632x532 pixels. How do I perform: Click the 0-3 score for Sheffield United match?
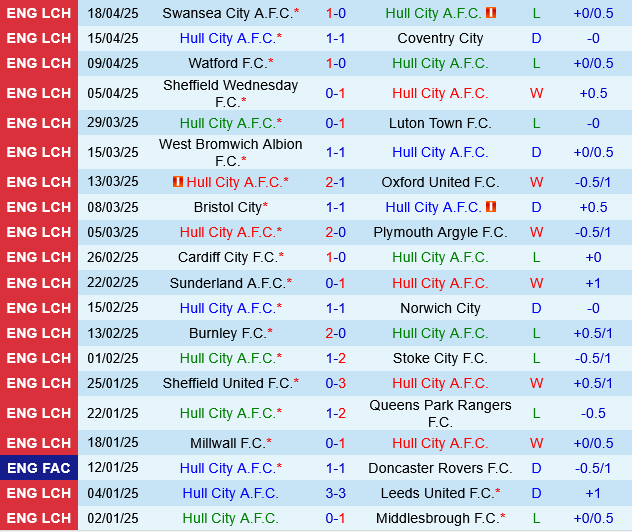335,383
